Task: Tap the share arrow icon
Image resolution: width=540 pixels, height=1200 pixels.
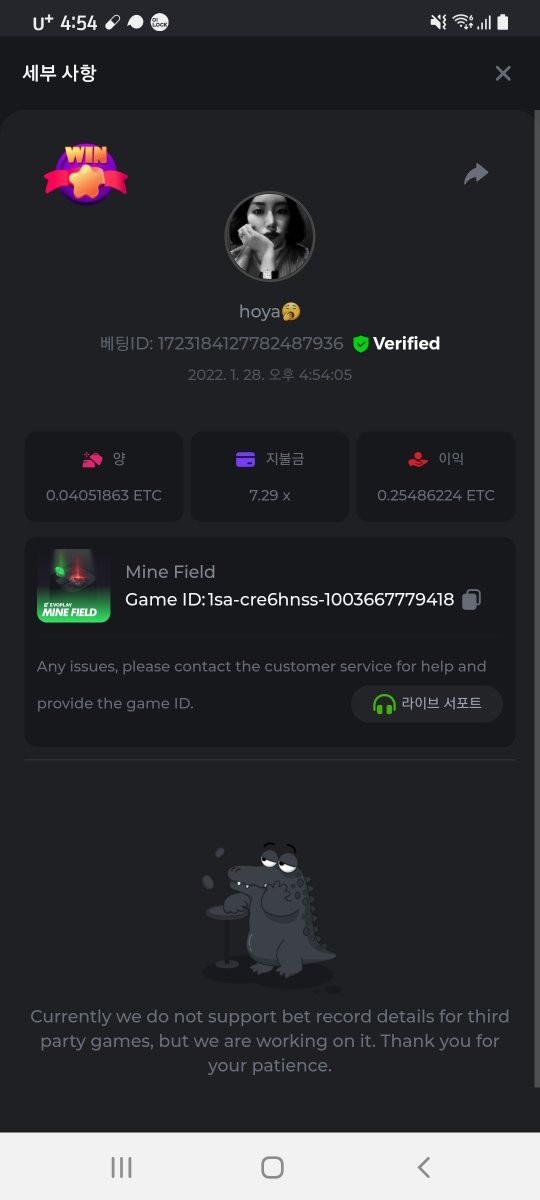Action: click(x=476, y=174)
